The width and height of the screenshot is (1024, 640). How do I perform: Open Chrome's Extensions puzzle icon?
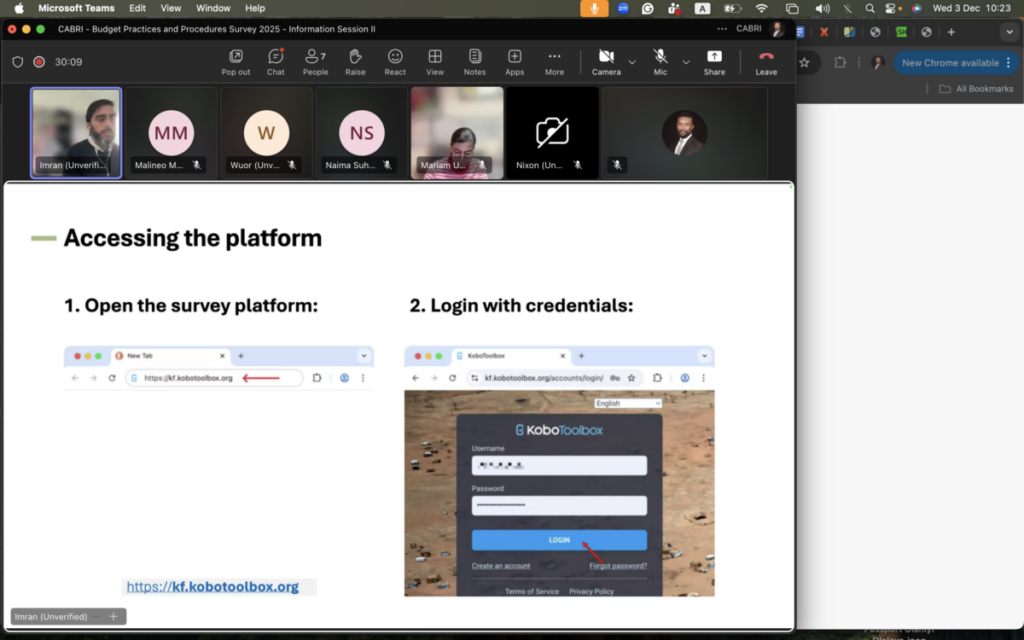(x=840, y=63)
